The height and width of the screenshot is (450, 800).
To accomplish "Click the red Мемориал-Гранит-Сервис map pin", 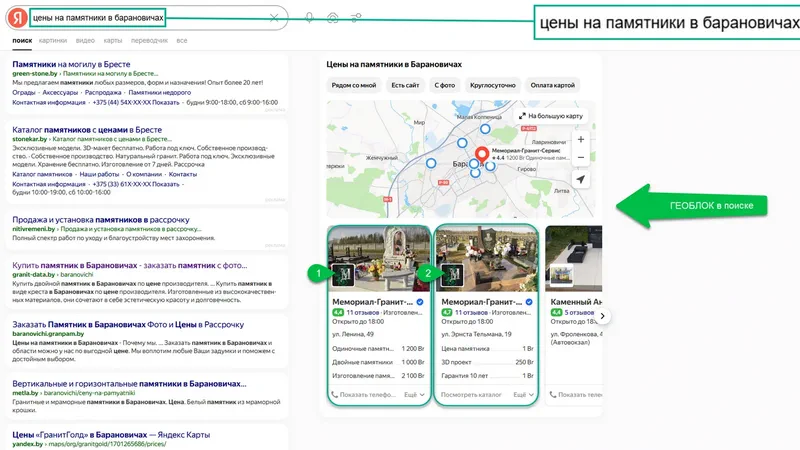I will coord(481,155).
